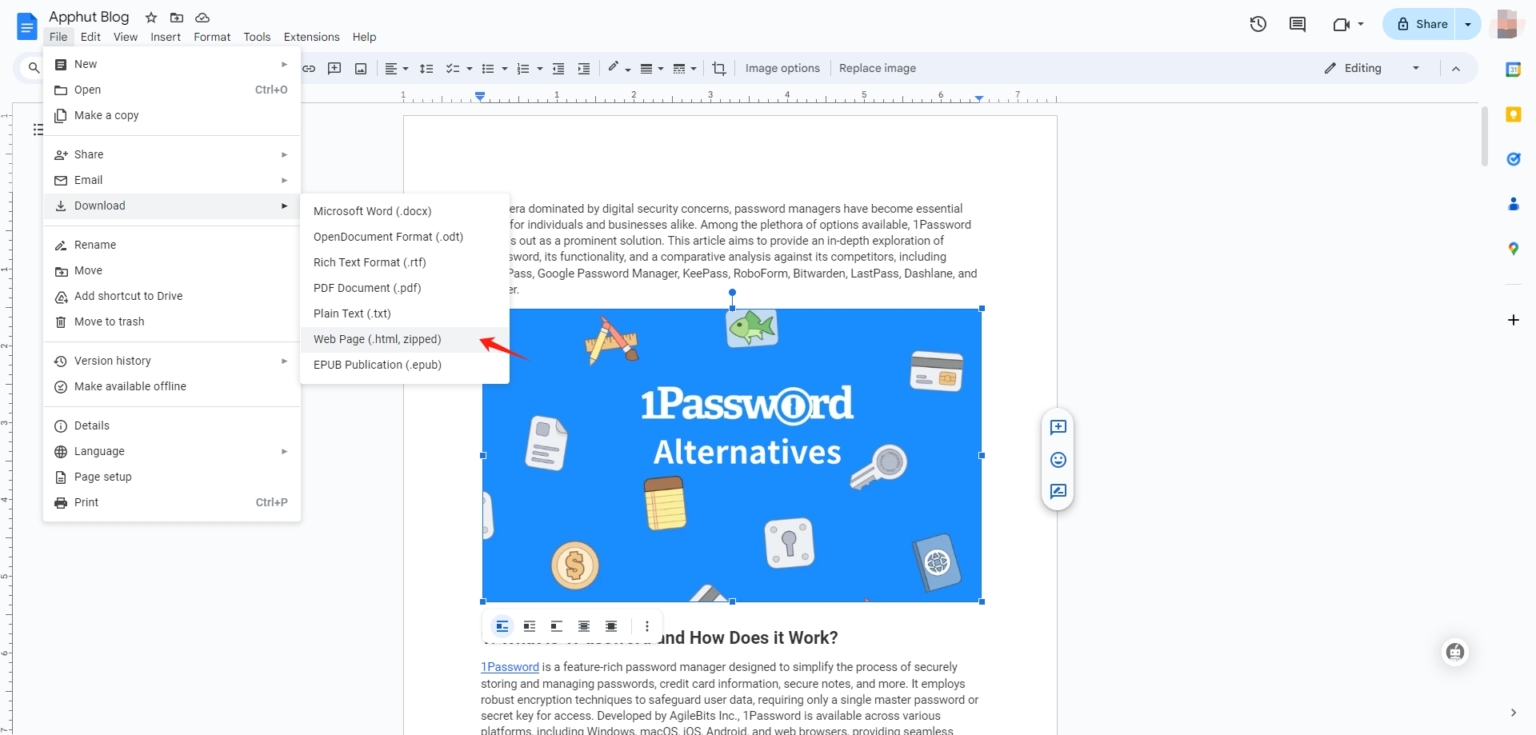Add a comment via the toolbar icon

pyautogui.click(x=334, y=67)
